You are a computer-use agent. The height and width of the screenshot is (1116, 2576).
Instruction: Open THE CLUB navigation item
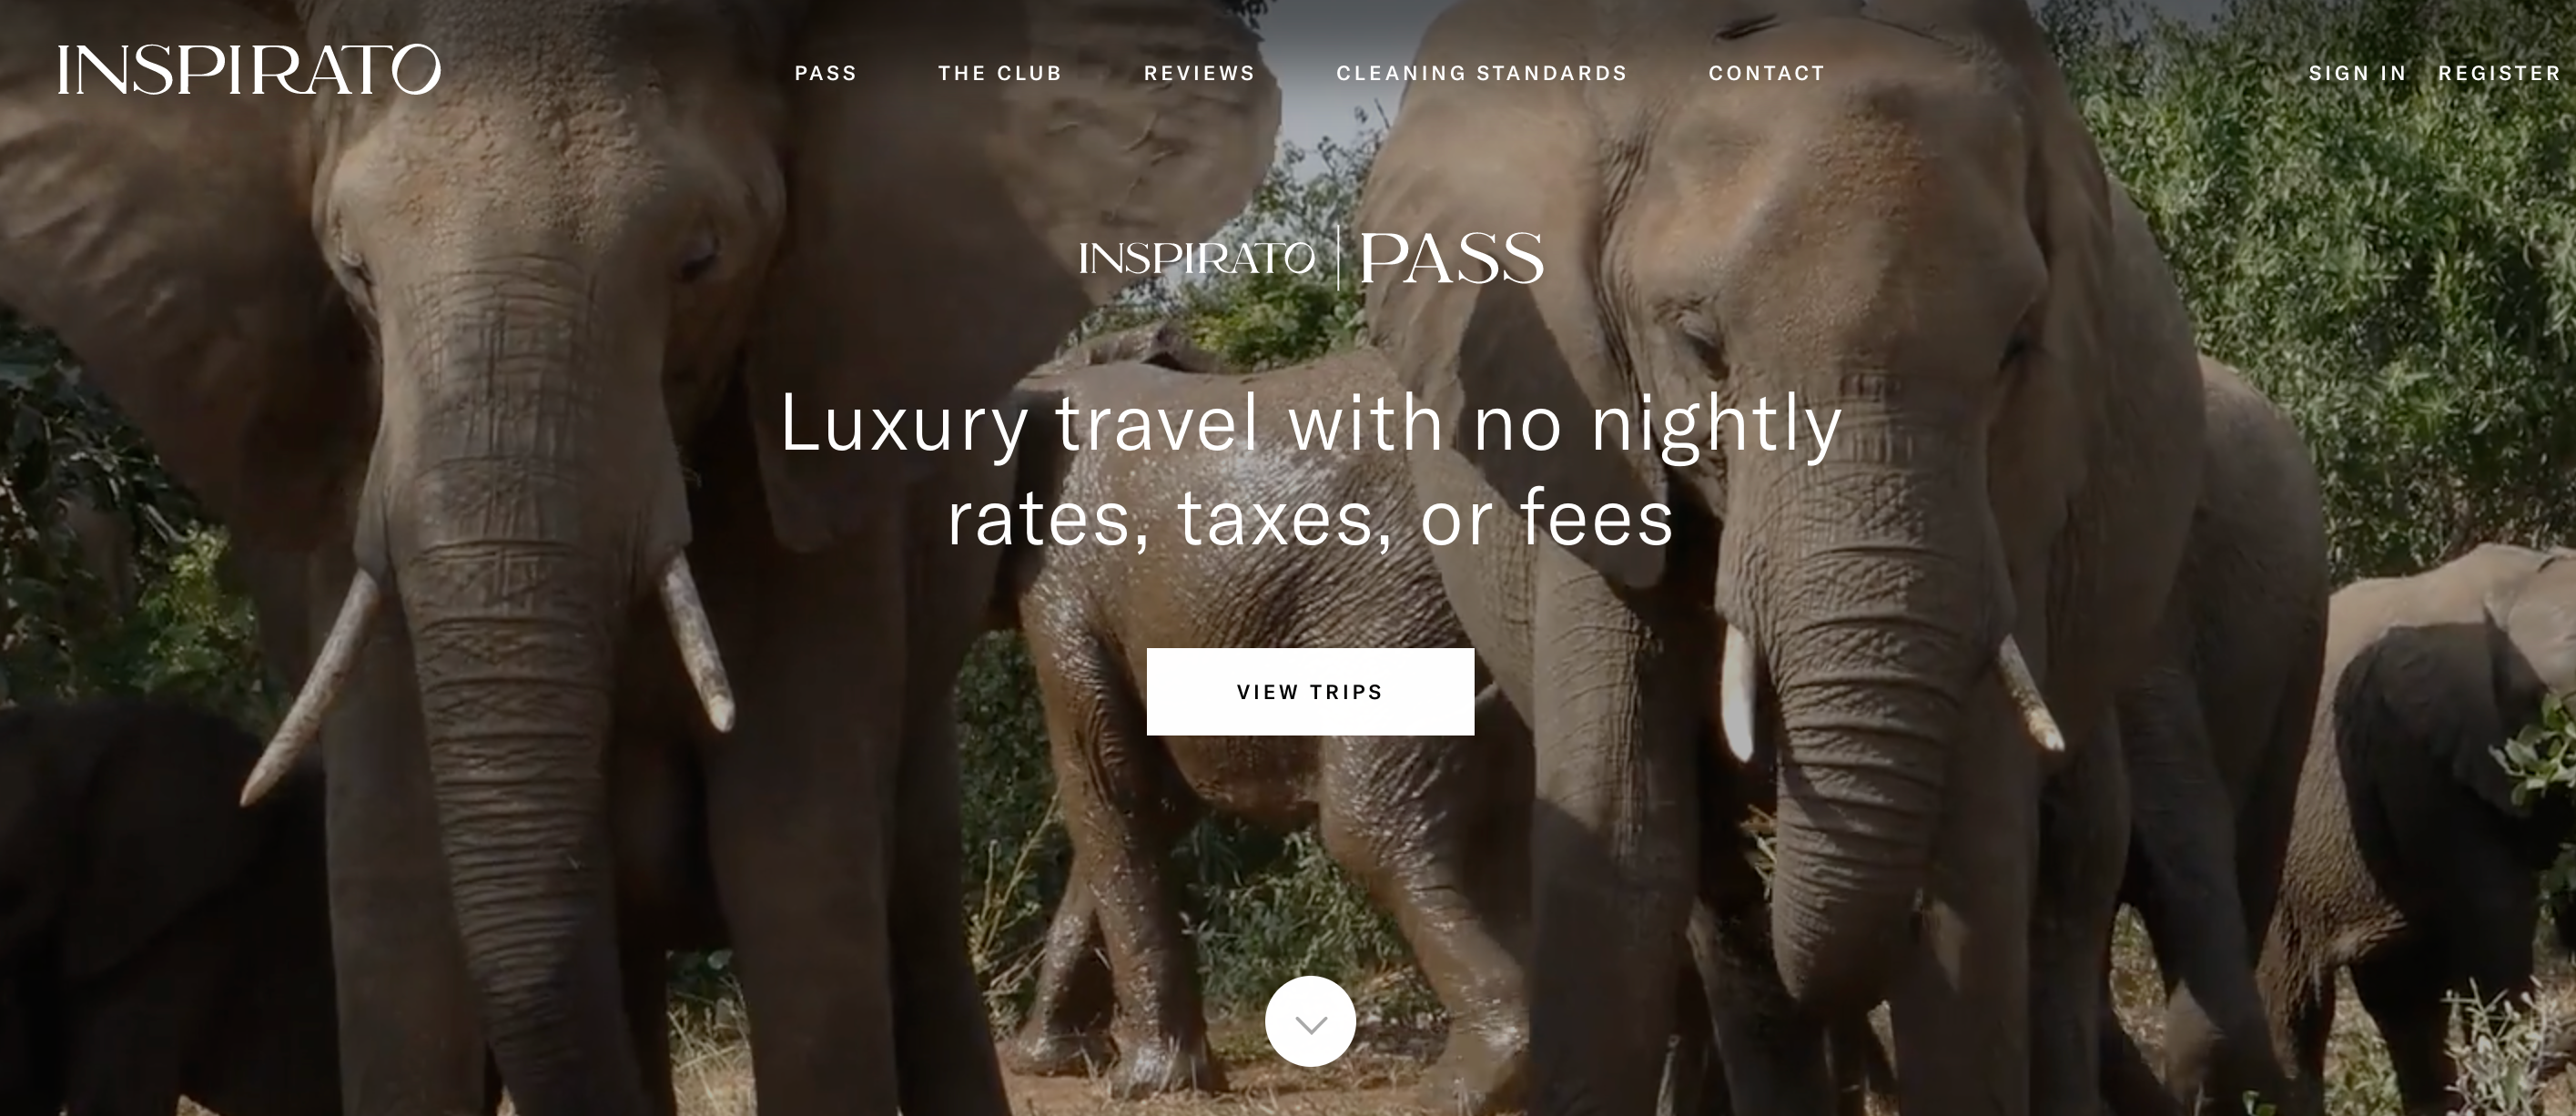(x=1000, y=73)
